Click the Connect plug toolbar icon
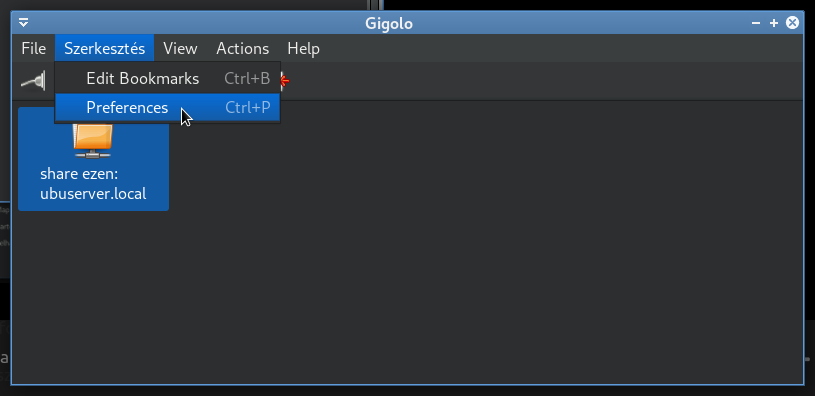 (33, 81)
